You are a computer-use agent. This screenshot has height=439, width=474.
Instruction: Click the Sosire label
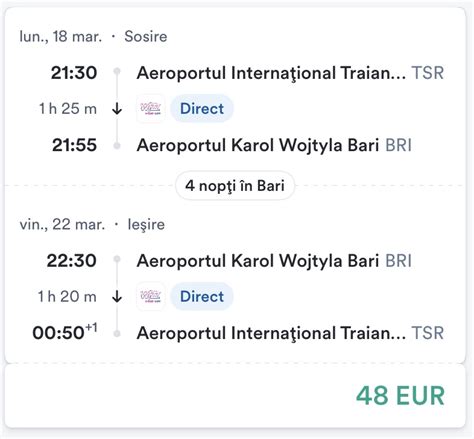(x=146, y=36)
